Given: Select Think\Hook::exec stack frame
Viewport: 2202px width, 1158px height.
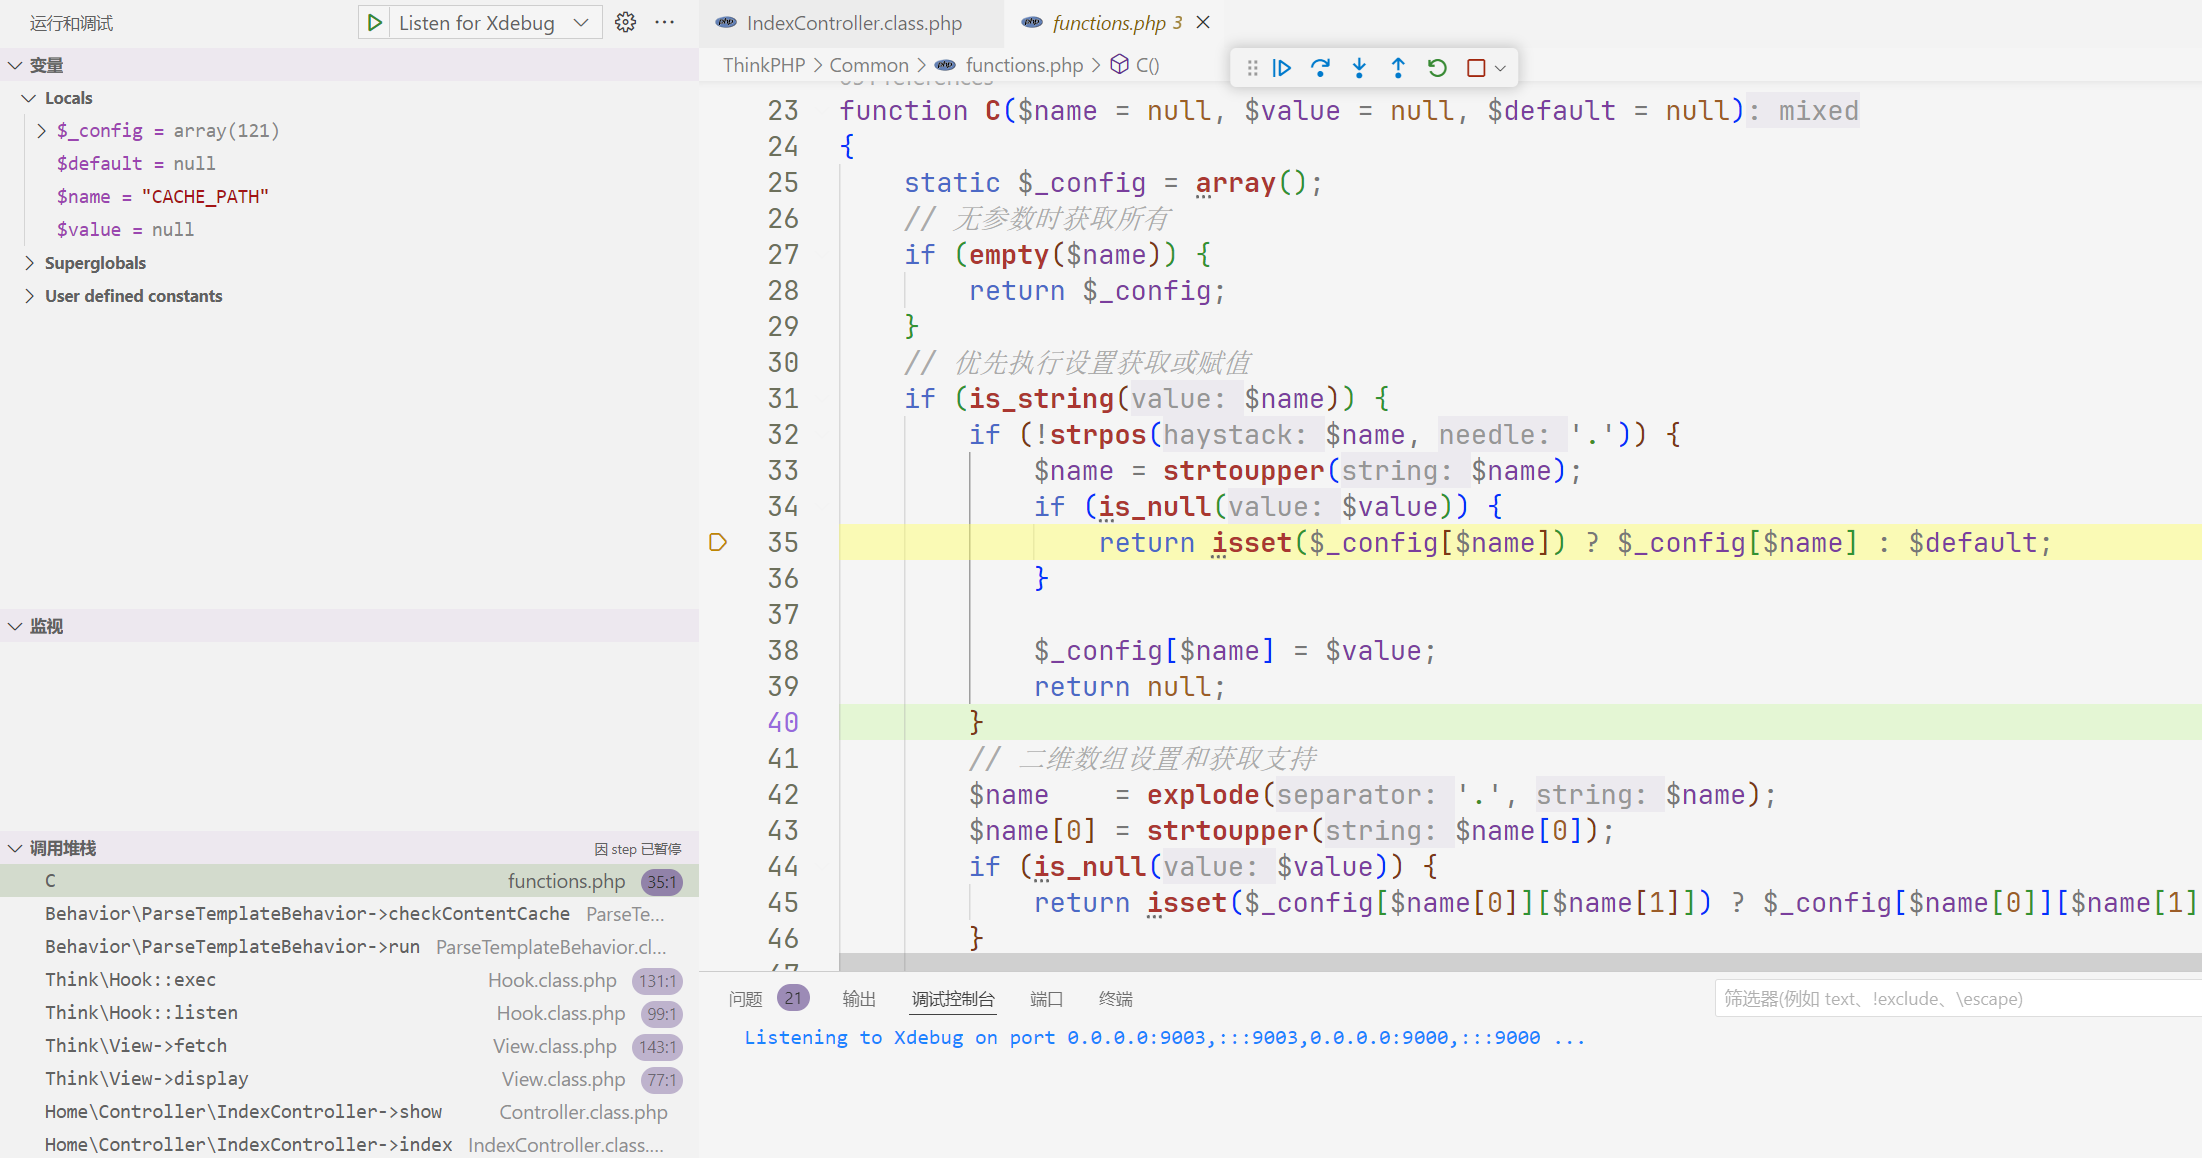Looking at the screenshot, I should click(130, 980).
